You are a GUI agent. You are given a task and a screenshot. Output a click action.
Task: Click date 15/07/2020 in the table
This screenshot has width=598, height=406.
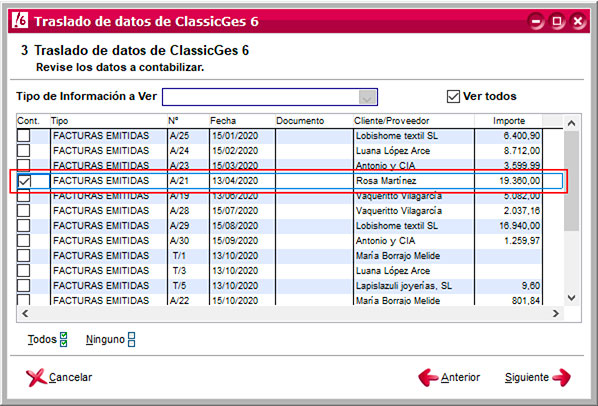click(x=242, y=210)
